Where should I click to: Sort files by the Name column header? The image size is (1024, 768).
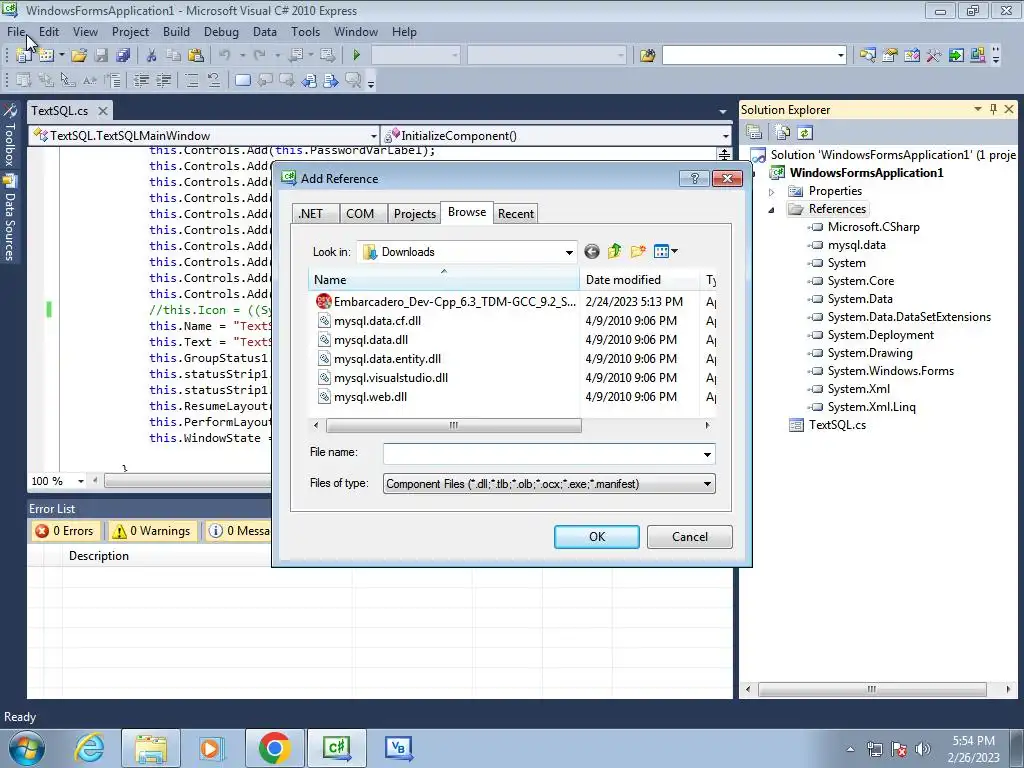(443, 280)
